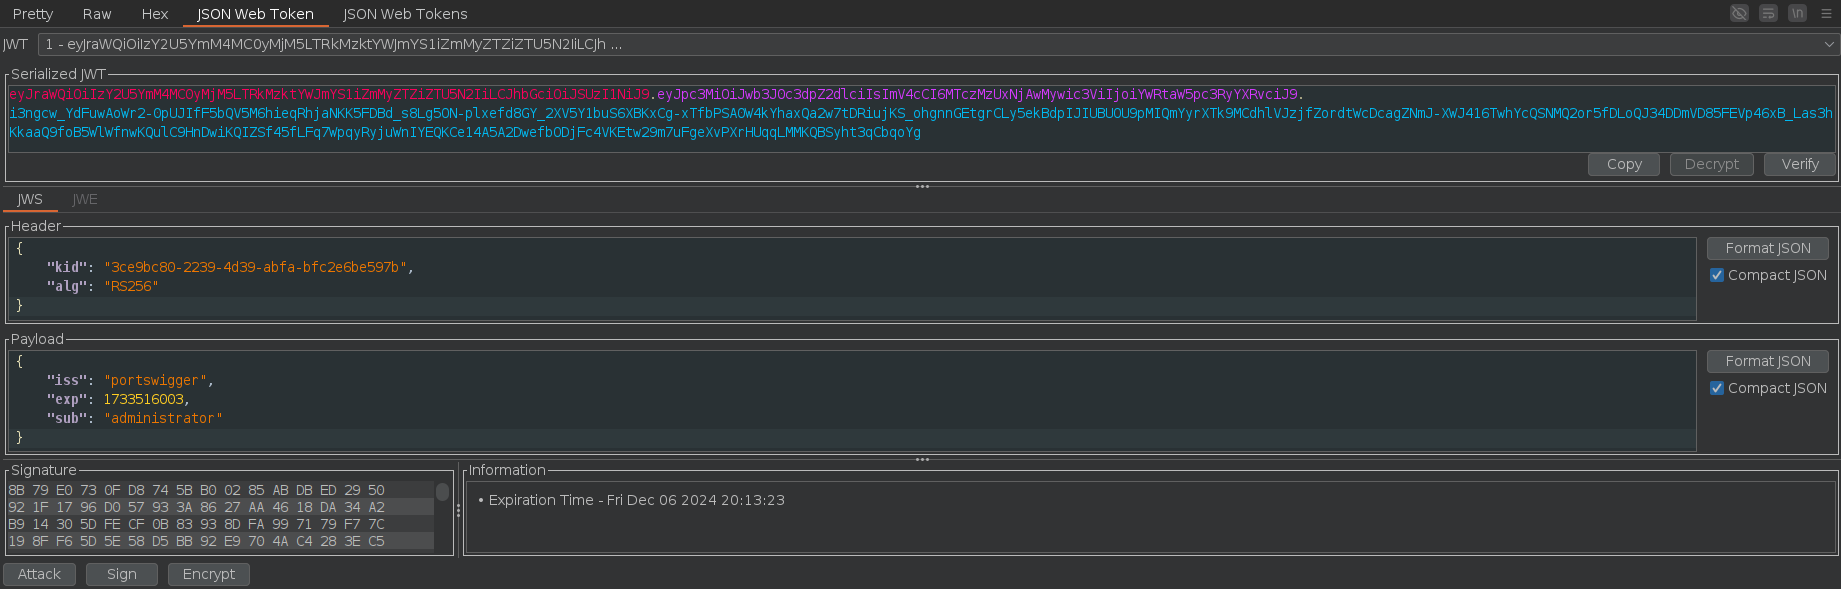Select the JWS tab
The height and width of the screenshot is (589, 1841).
(30, 199)
